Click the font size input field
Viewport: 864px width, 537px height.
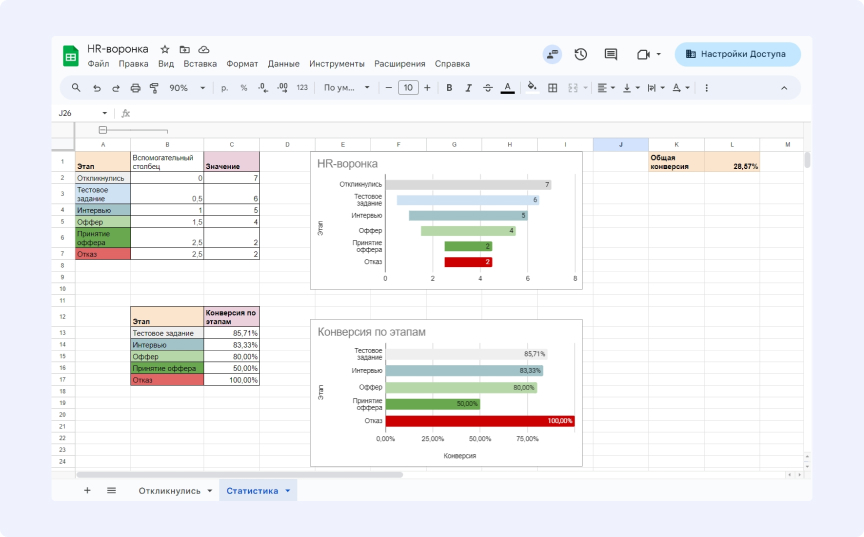pyautogui.click(x=408, y=88)
